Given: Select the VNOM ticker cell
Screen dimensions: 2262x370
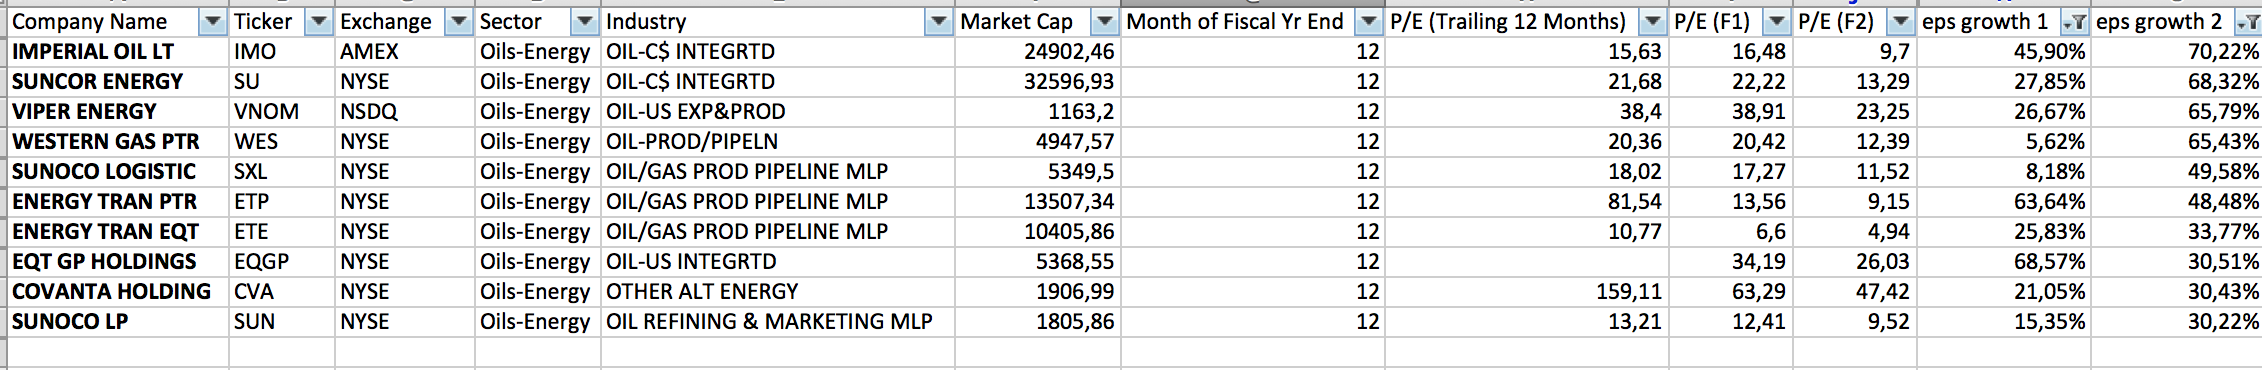Looking at the screenshot, I should pyautogui.click(x=282, y=112).
